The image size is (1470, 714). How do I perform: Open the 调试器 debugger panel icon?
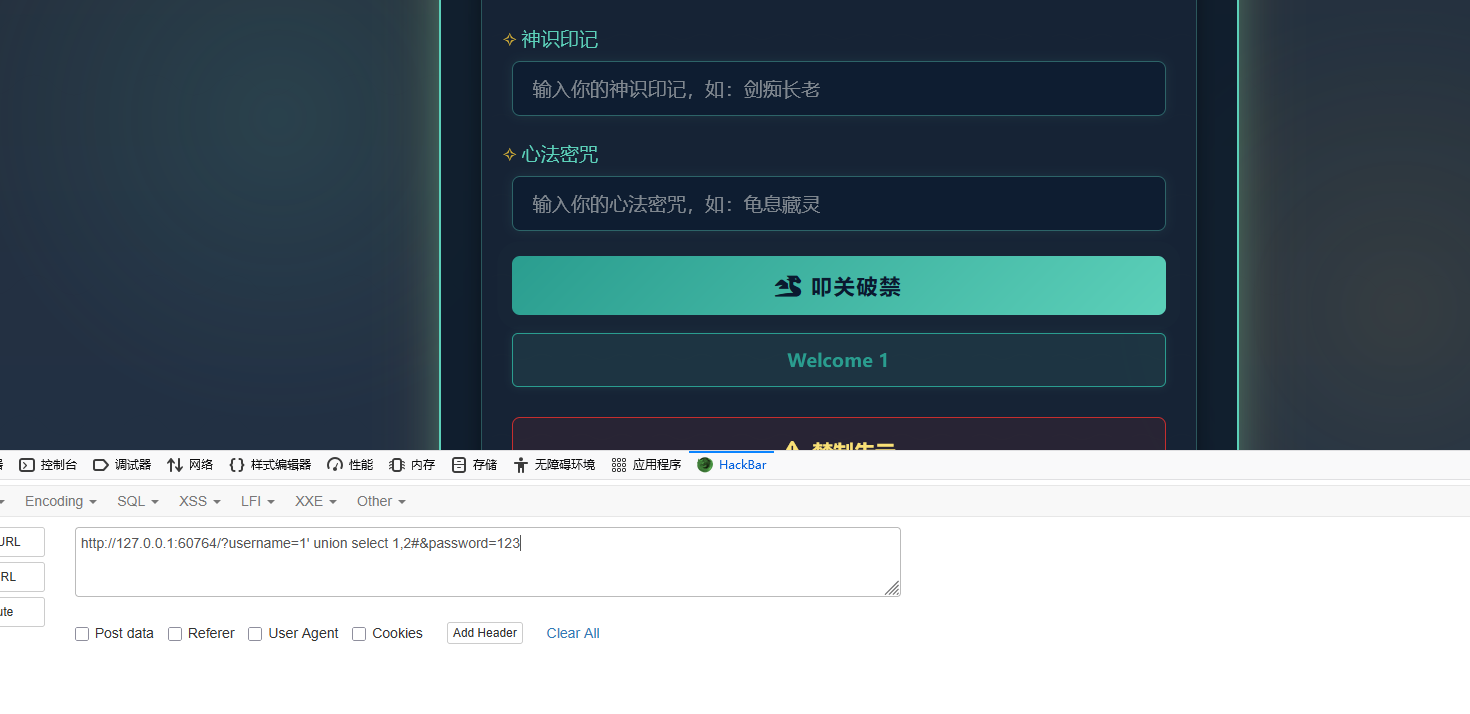coord(101,465)
